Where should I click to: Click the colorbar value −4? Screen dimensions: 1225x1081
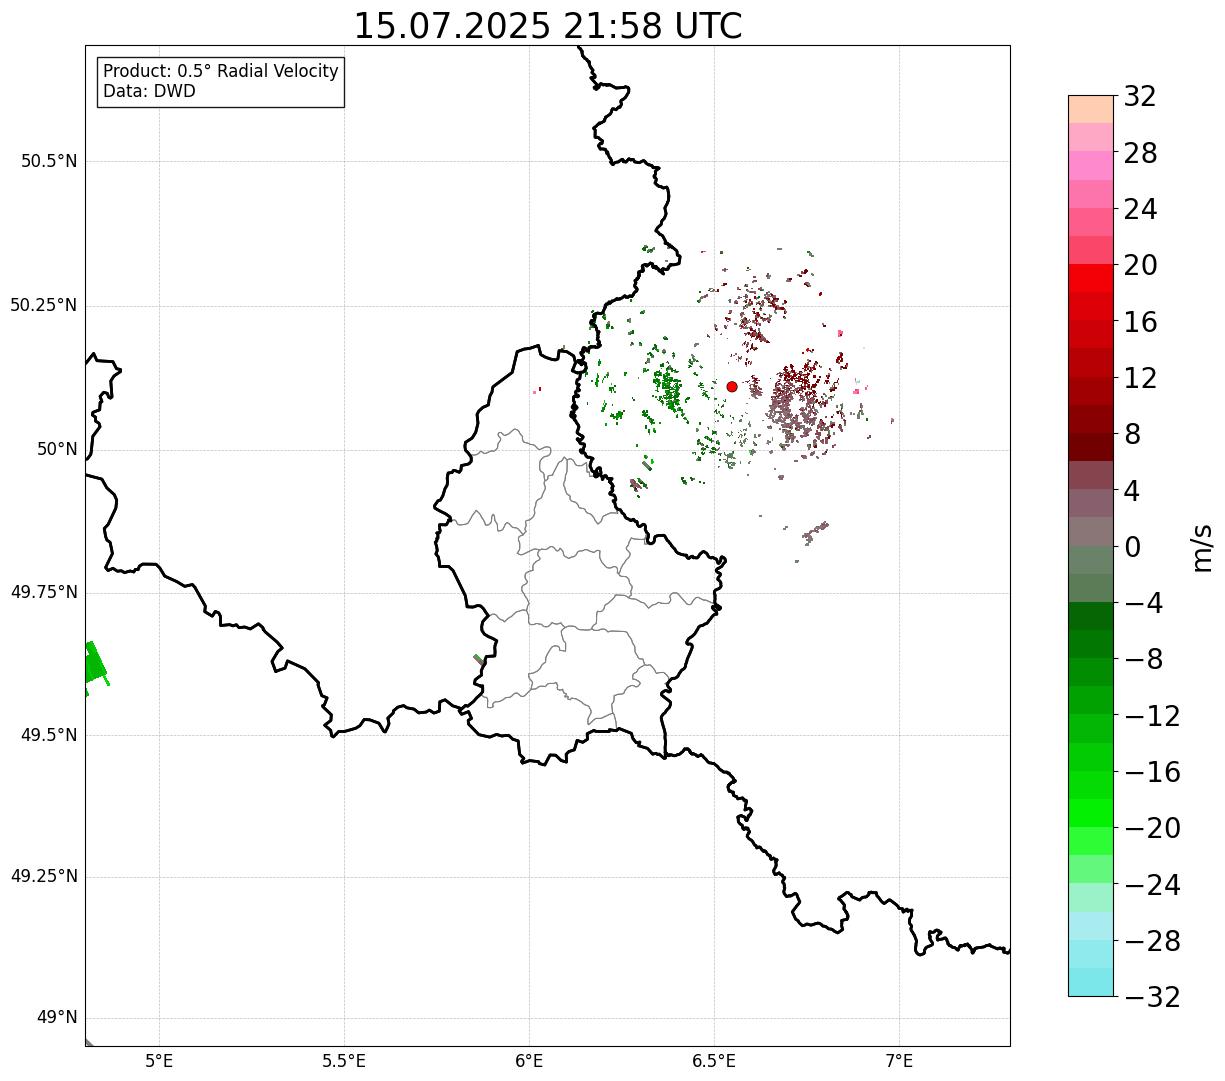point(1144,603)
